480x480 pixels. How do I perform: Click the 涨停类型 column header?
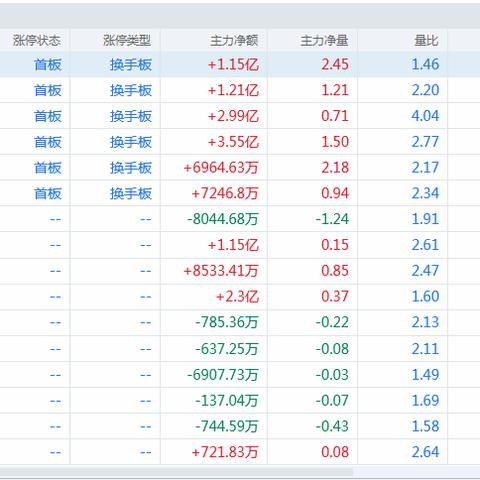coord(127,41)
